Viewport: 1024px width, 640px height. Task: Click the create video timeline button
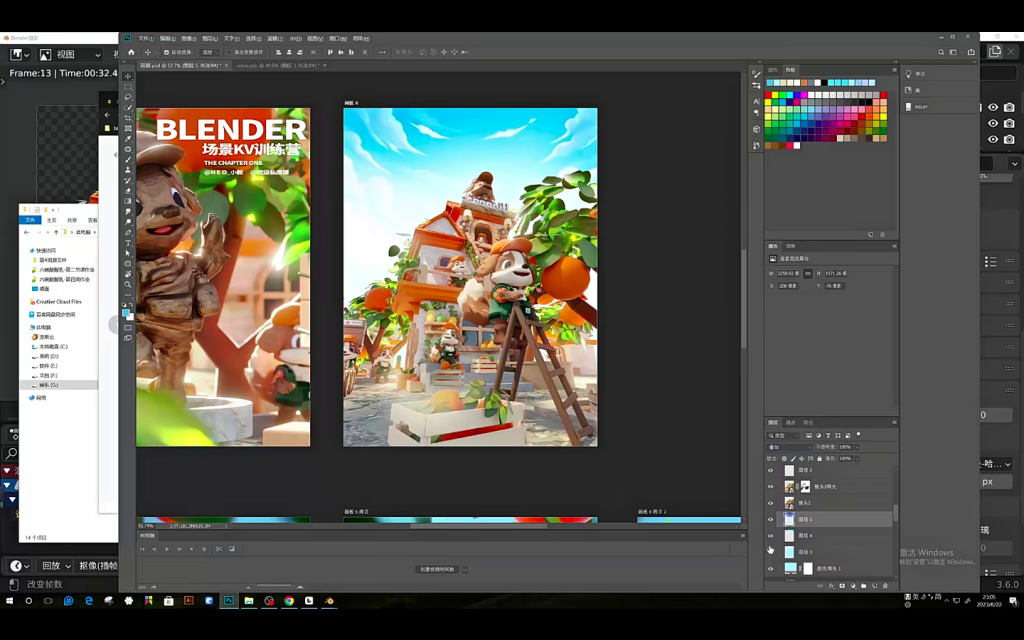point(436,569)
